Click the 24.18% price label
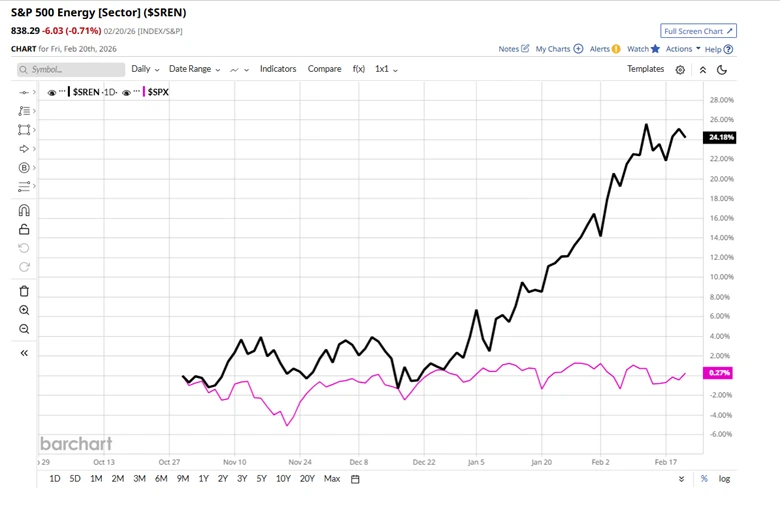Viewport: 780px width, 511px height. [719, 137]
